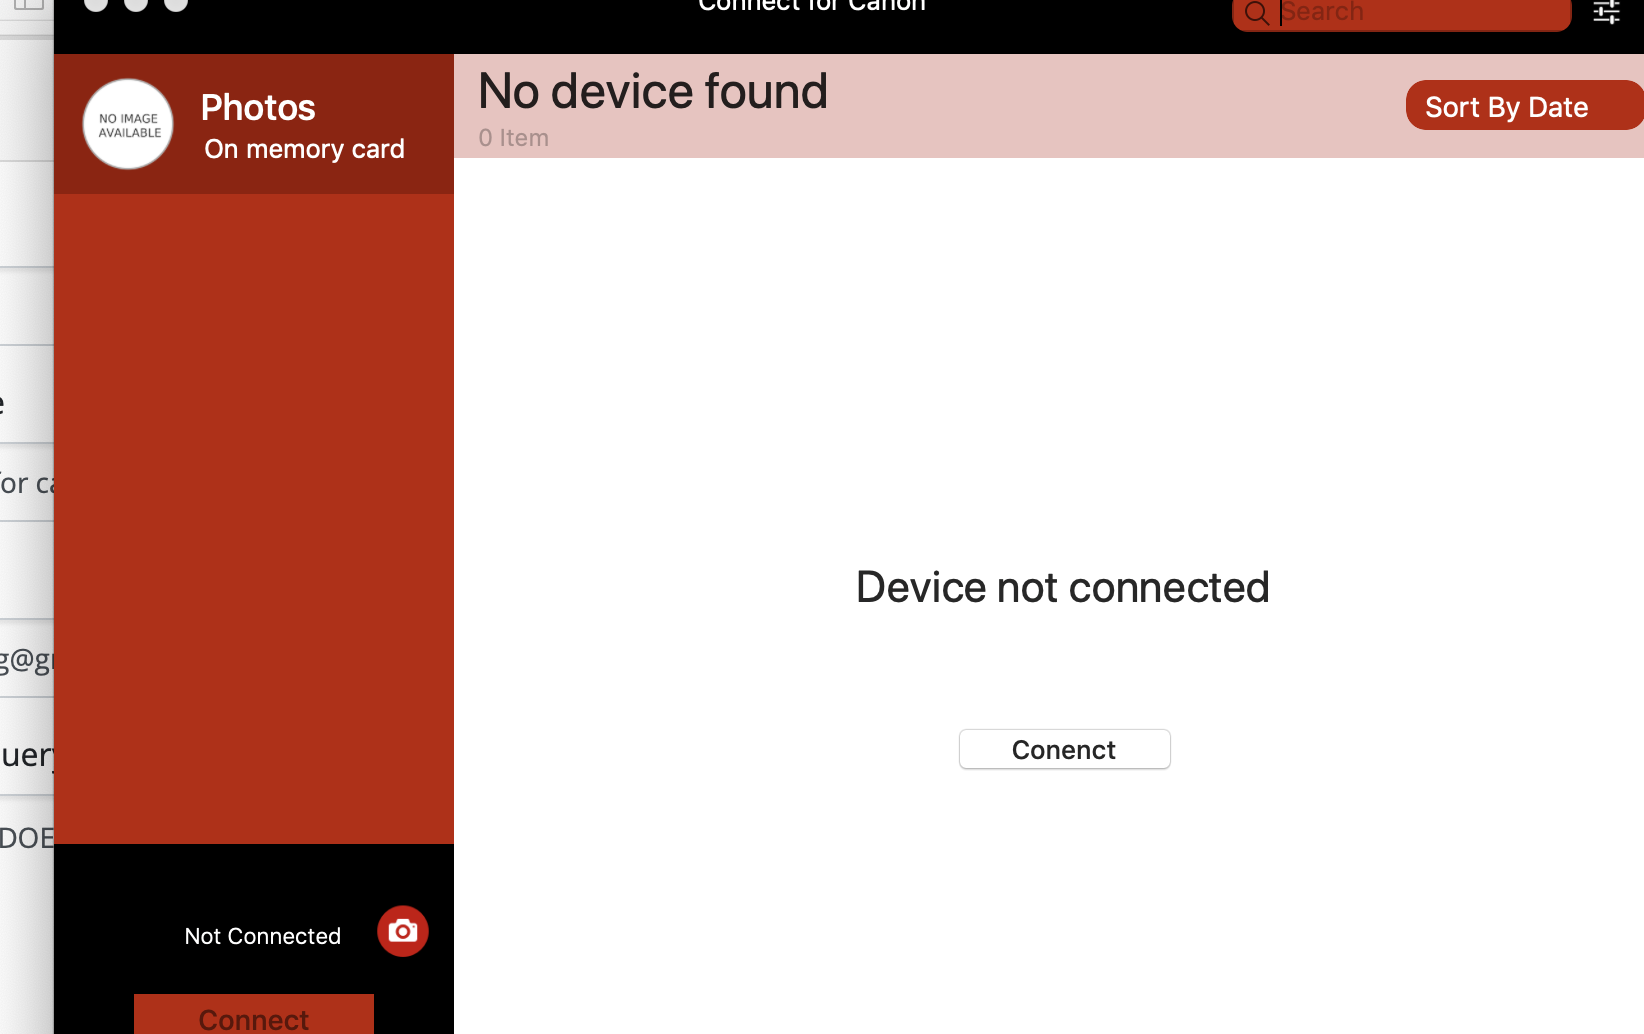
Task: Toggle the sidebar icon in the background window
Action: point(28,4)
